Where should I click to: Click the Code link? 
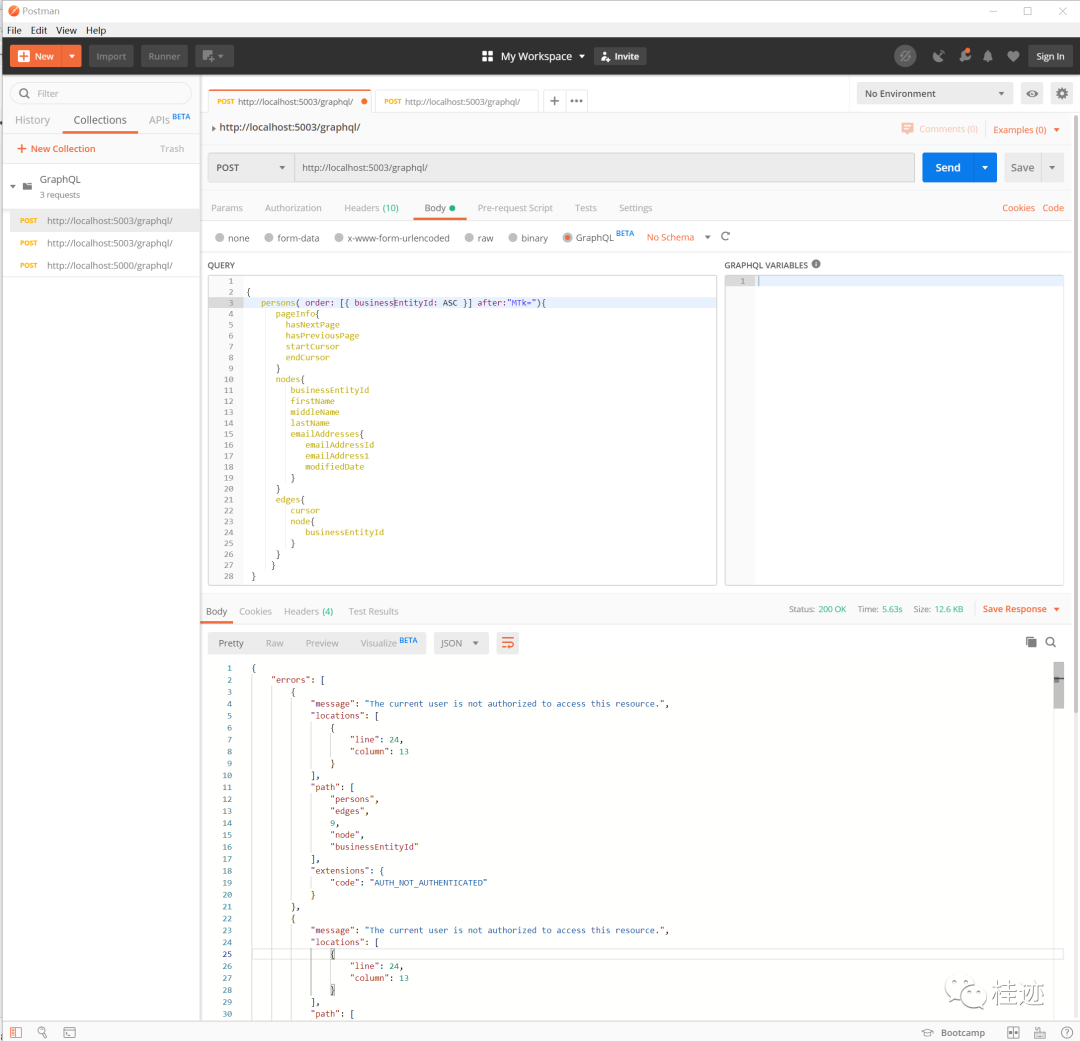[1052, 207]
